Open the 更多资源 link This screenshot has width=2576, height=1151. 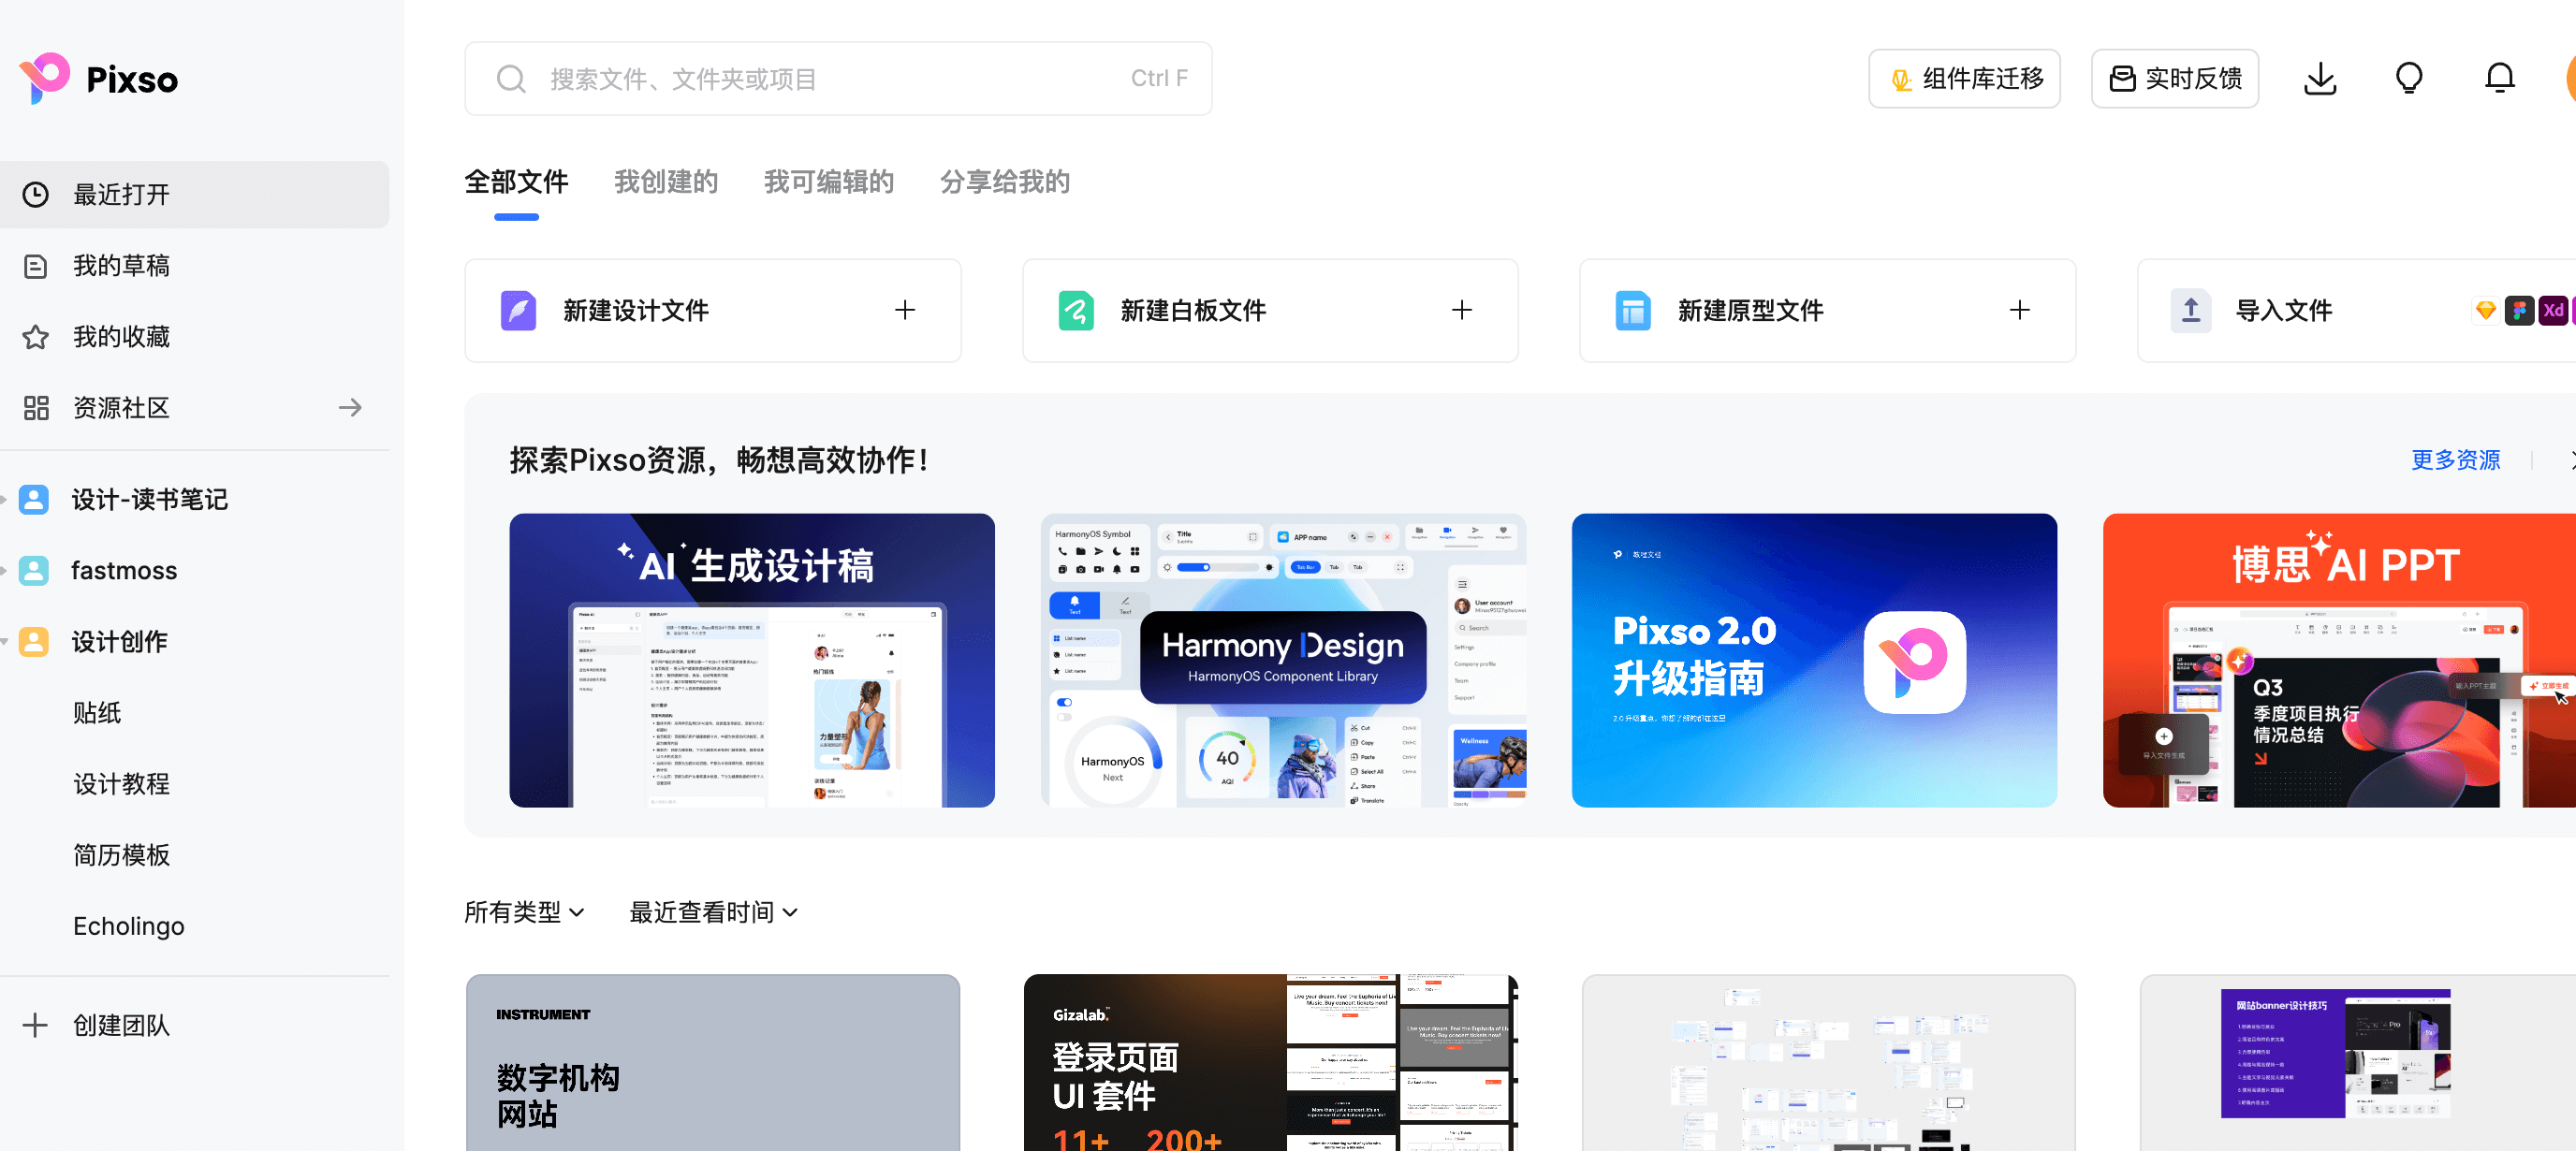pyautogui.click(x=2455, y=460)
